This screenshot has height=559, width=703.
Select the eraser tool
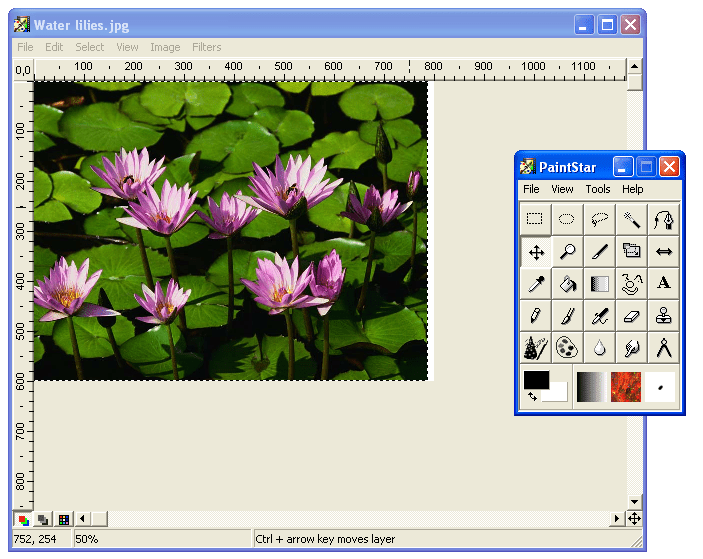click(632, 316)
